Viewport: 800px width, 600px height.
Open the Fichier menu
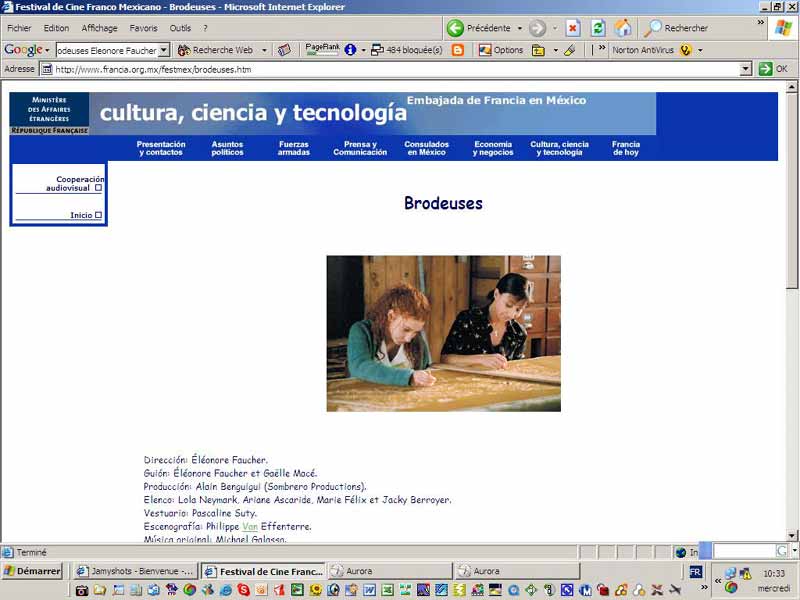[x=17, y=28]
